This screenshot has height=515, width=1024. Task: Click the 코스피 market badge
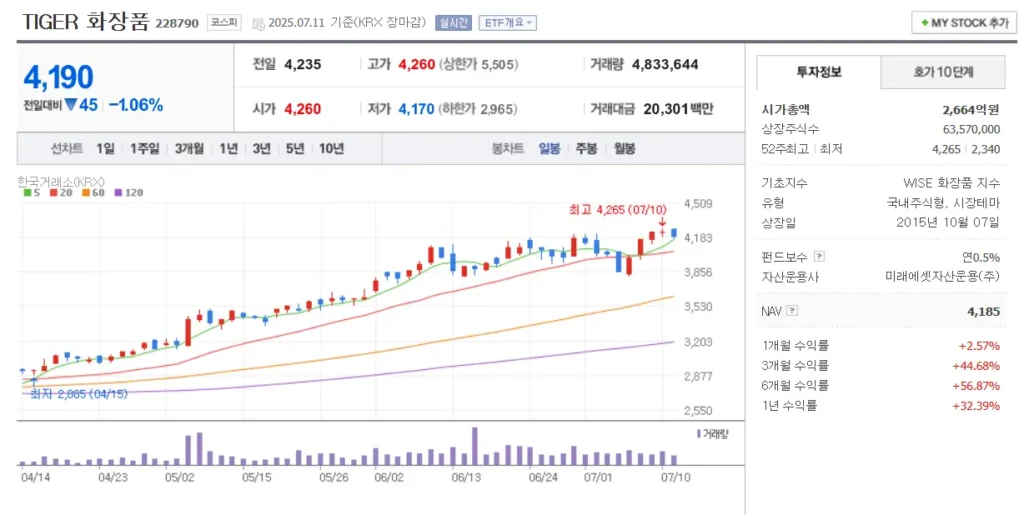click(x=222, y=22)
